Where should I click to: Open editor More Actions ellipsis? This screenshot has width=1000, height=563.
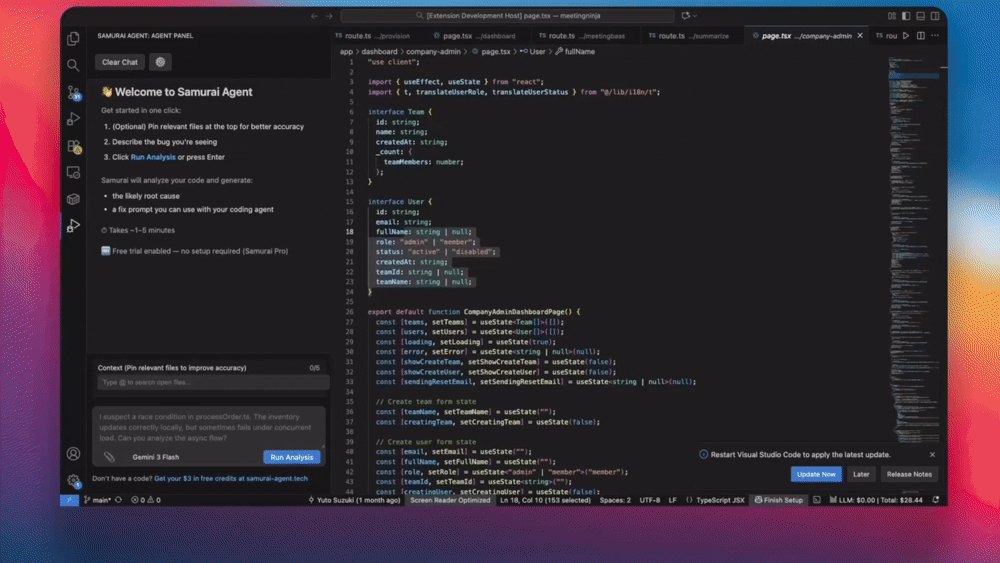click(935, 36)
